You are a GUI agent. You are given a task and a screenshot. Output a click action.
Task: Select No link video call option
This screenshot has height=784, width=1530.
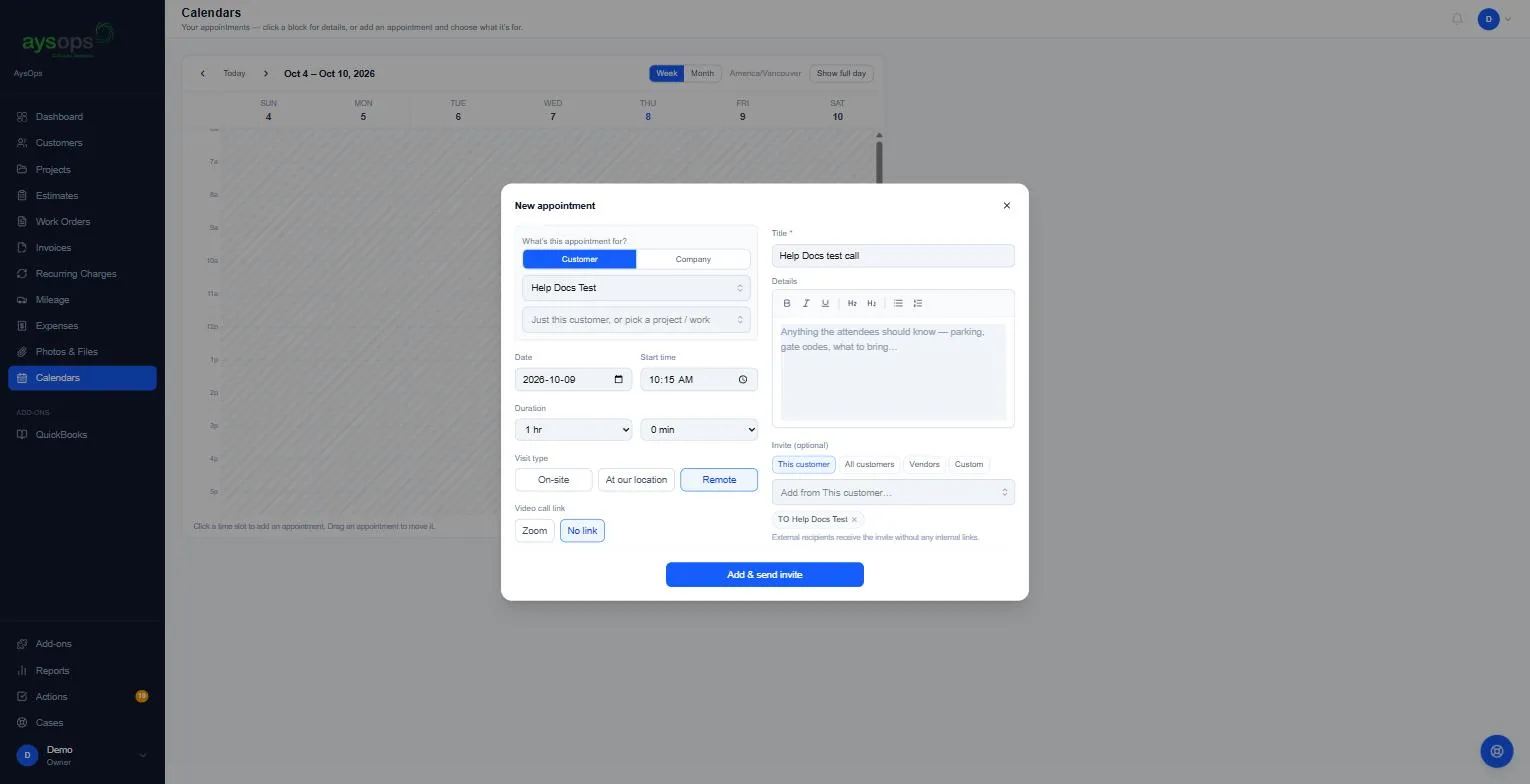click(x=582, y=531)
